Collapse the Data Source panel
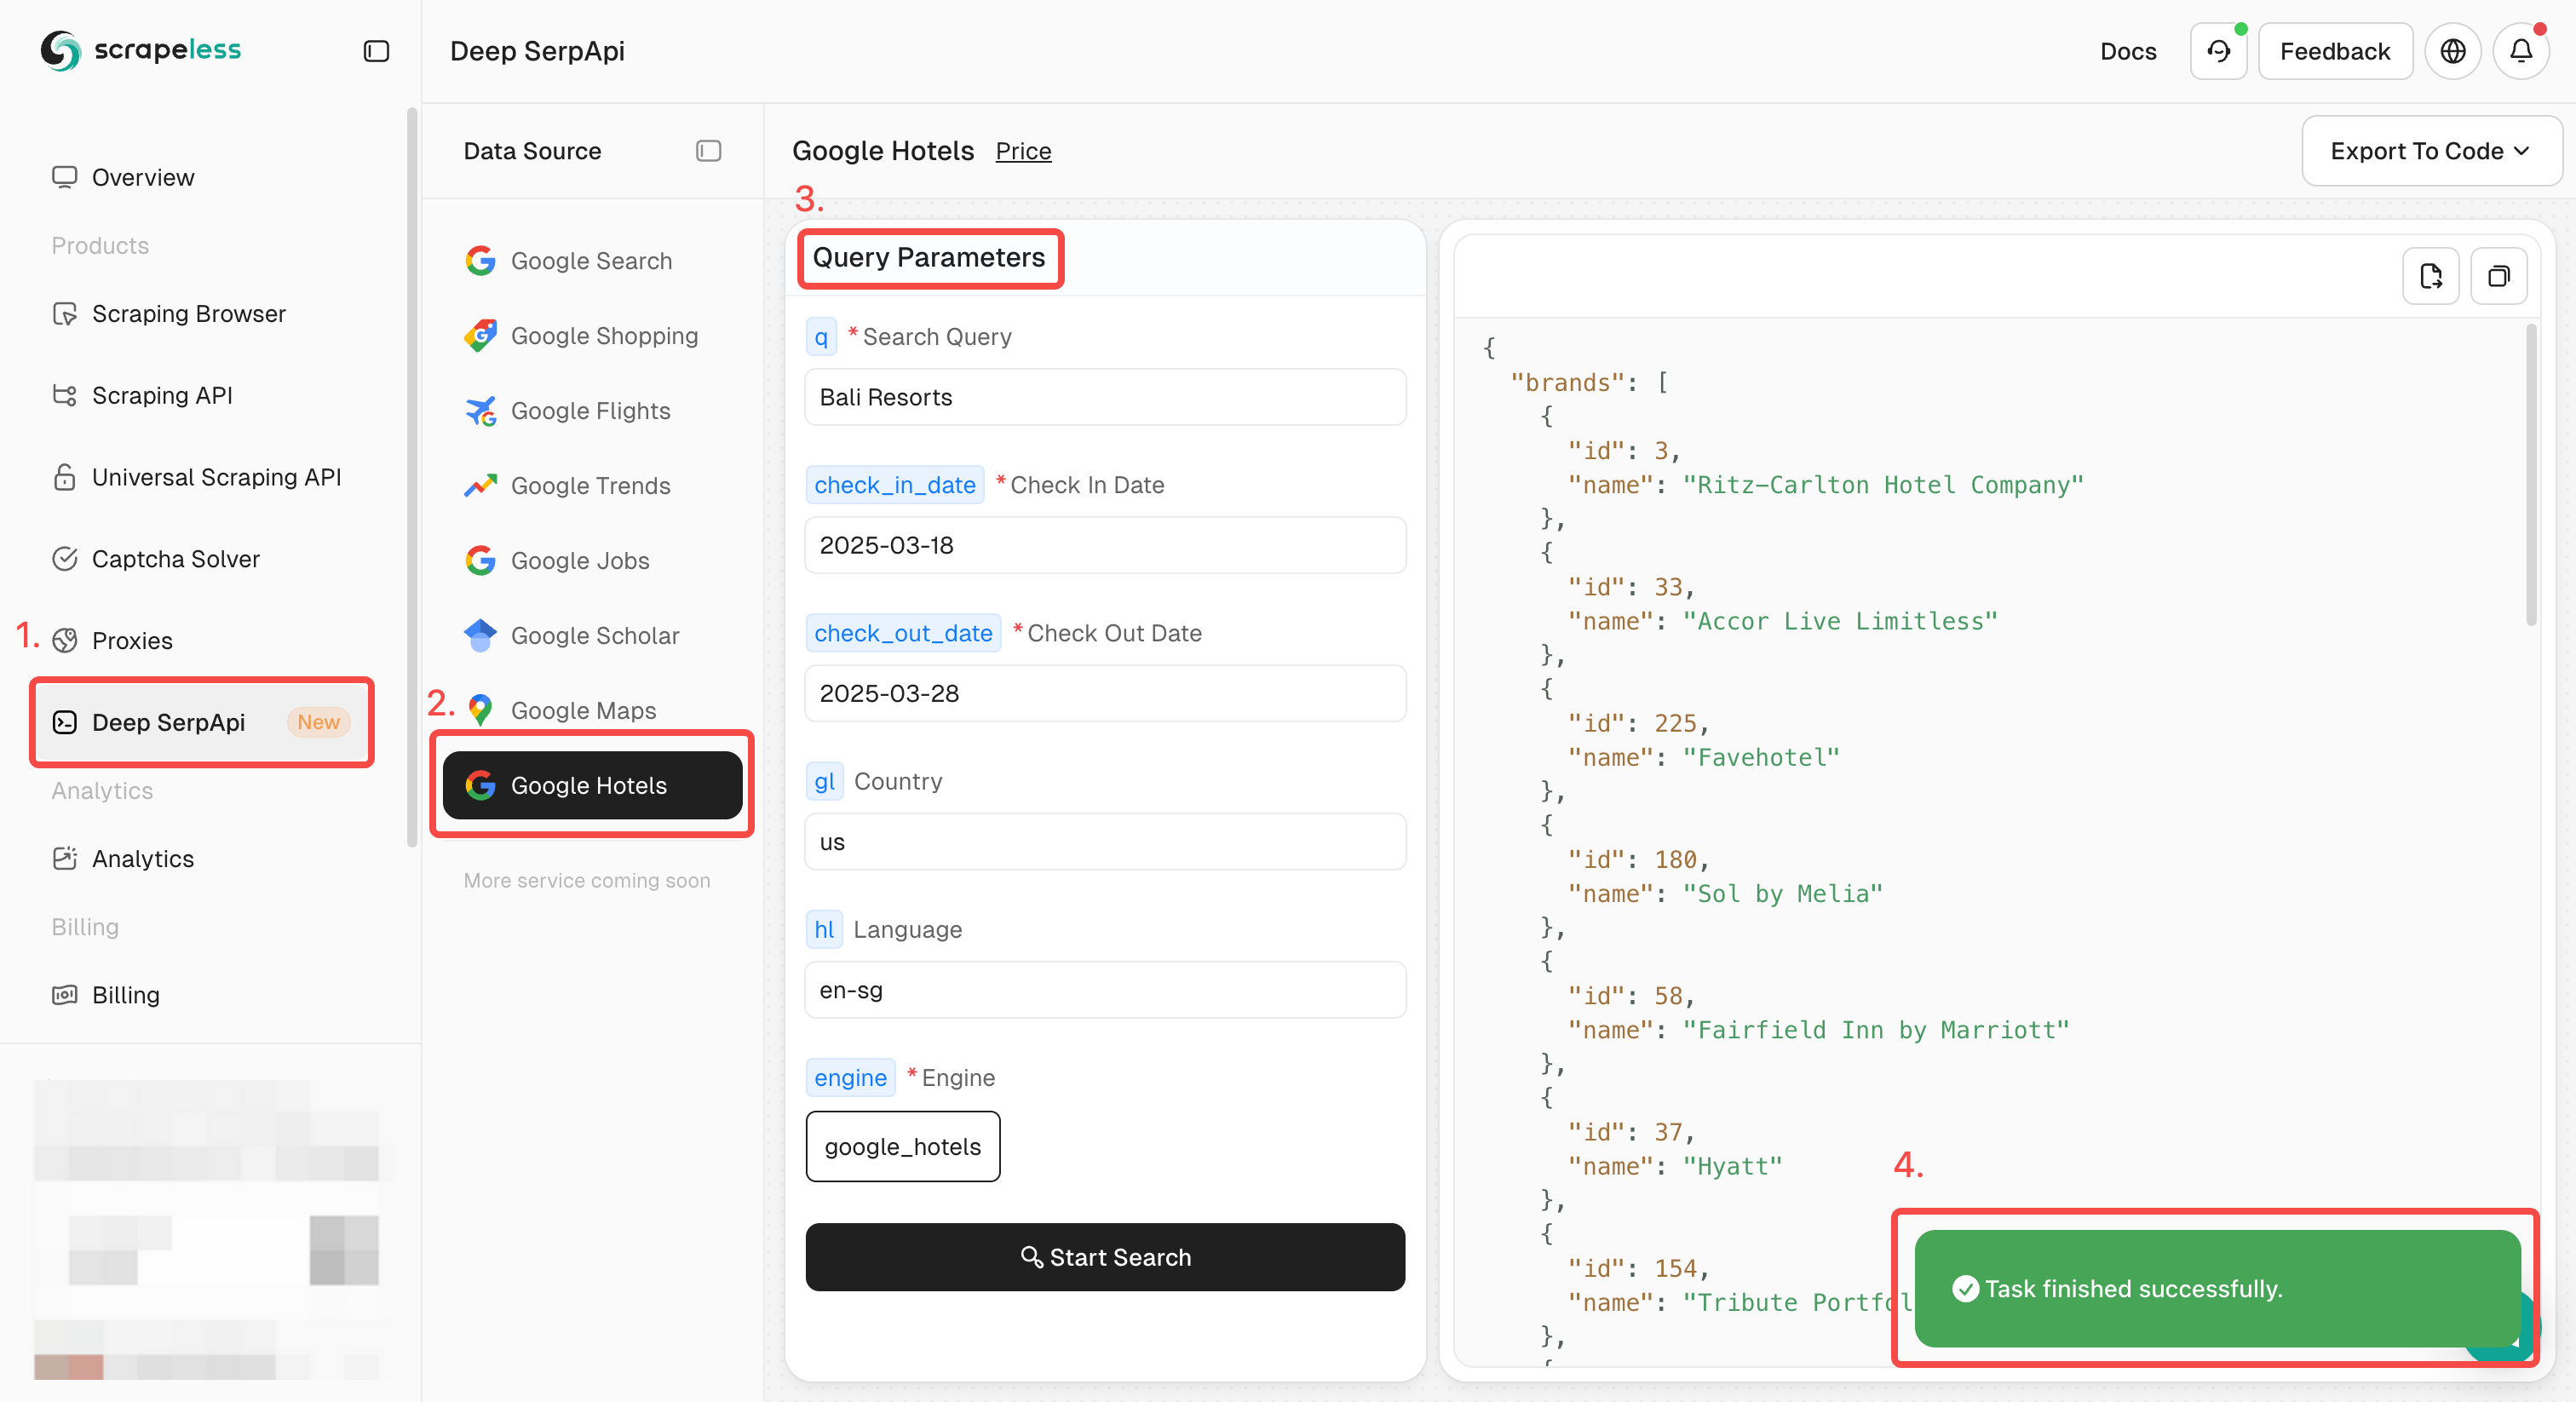Image resolution: width=2576 pixels, height=1402 pixels. point(708,151)
